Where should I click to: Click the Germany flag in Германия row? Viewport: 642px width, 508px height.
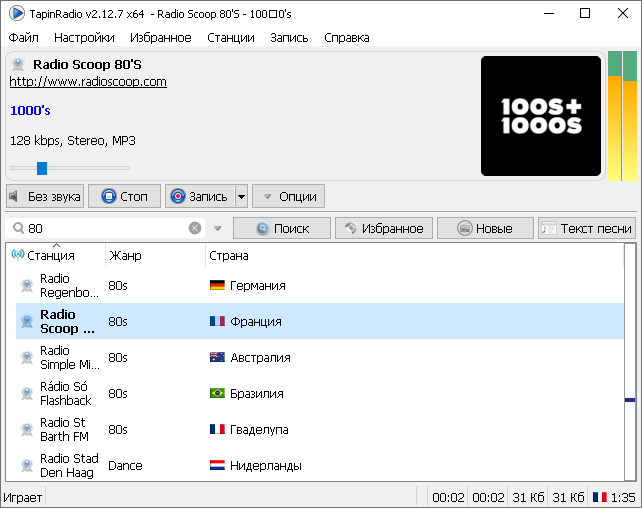click(217, 285)
